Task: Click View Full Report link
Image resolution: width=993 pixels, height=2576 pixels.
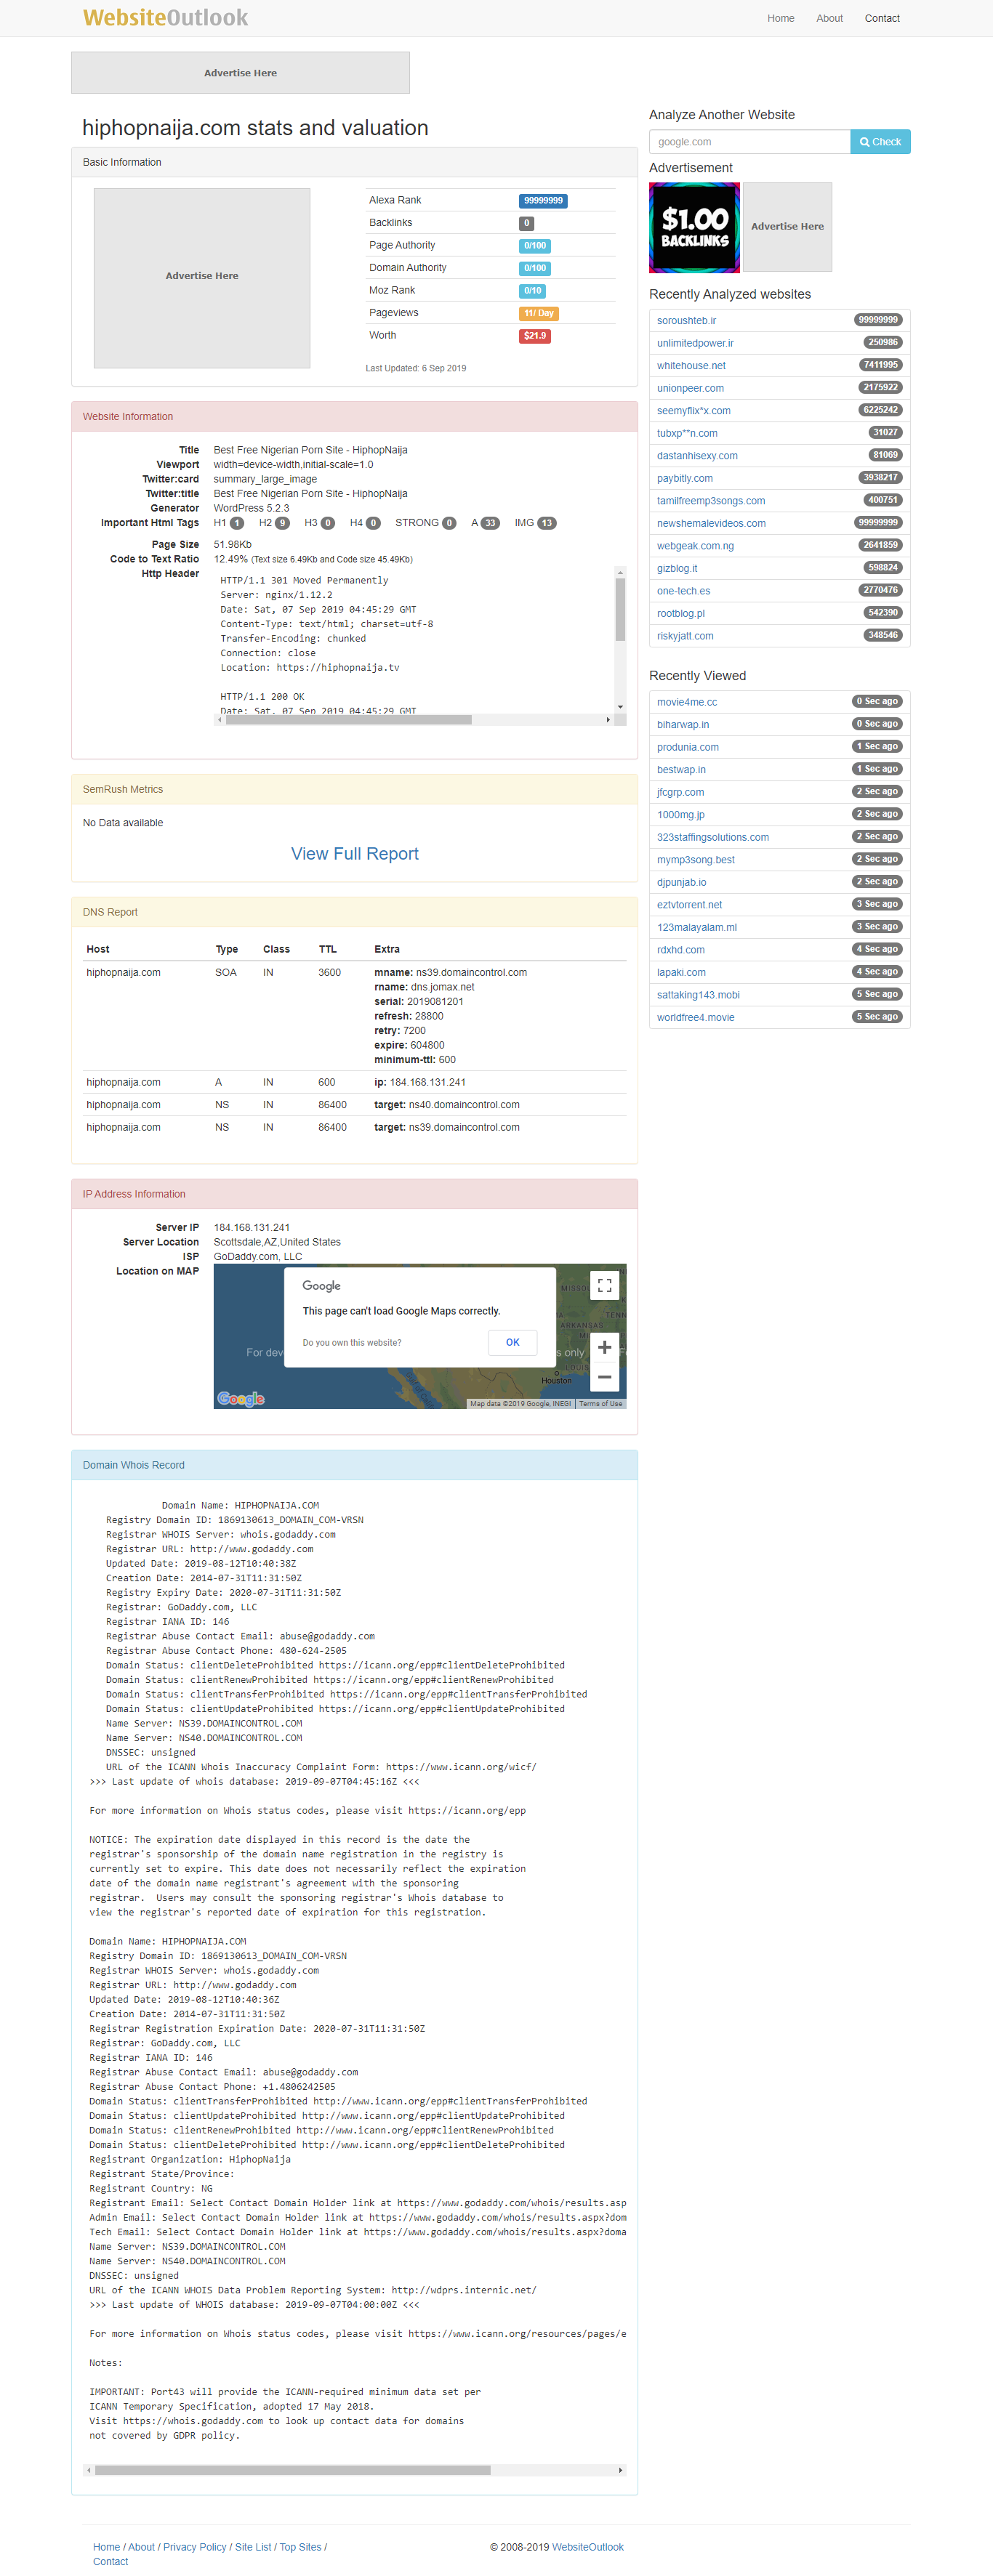Action: coord(355,854)
